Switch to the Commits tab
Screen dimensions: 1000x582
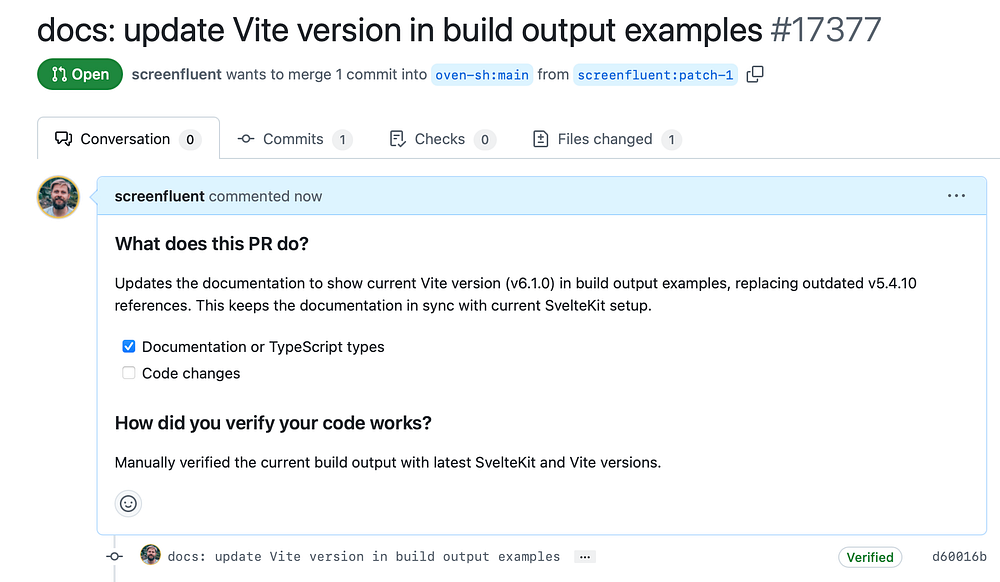coord(294,139)
